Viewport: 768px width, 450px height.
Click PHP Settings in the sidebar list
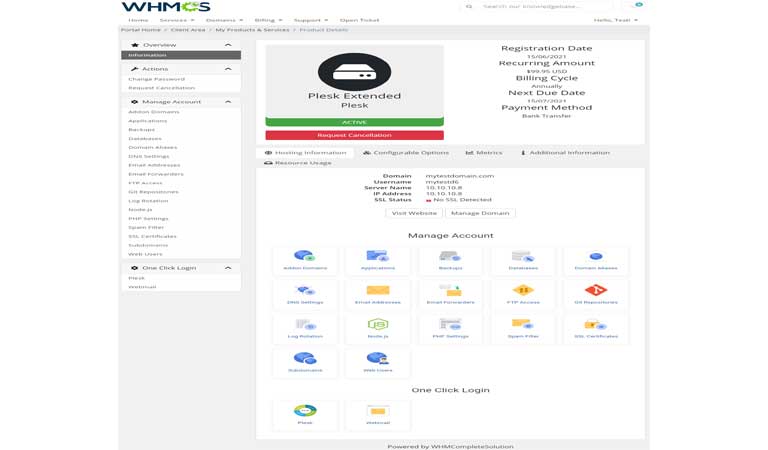pos(148,218)
